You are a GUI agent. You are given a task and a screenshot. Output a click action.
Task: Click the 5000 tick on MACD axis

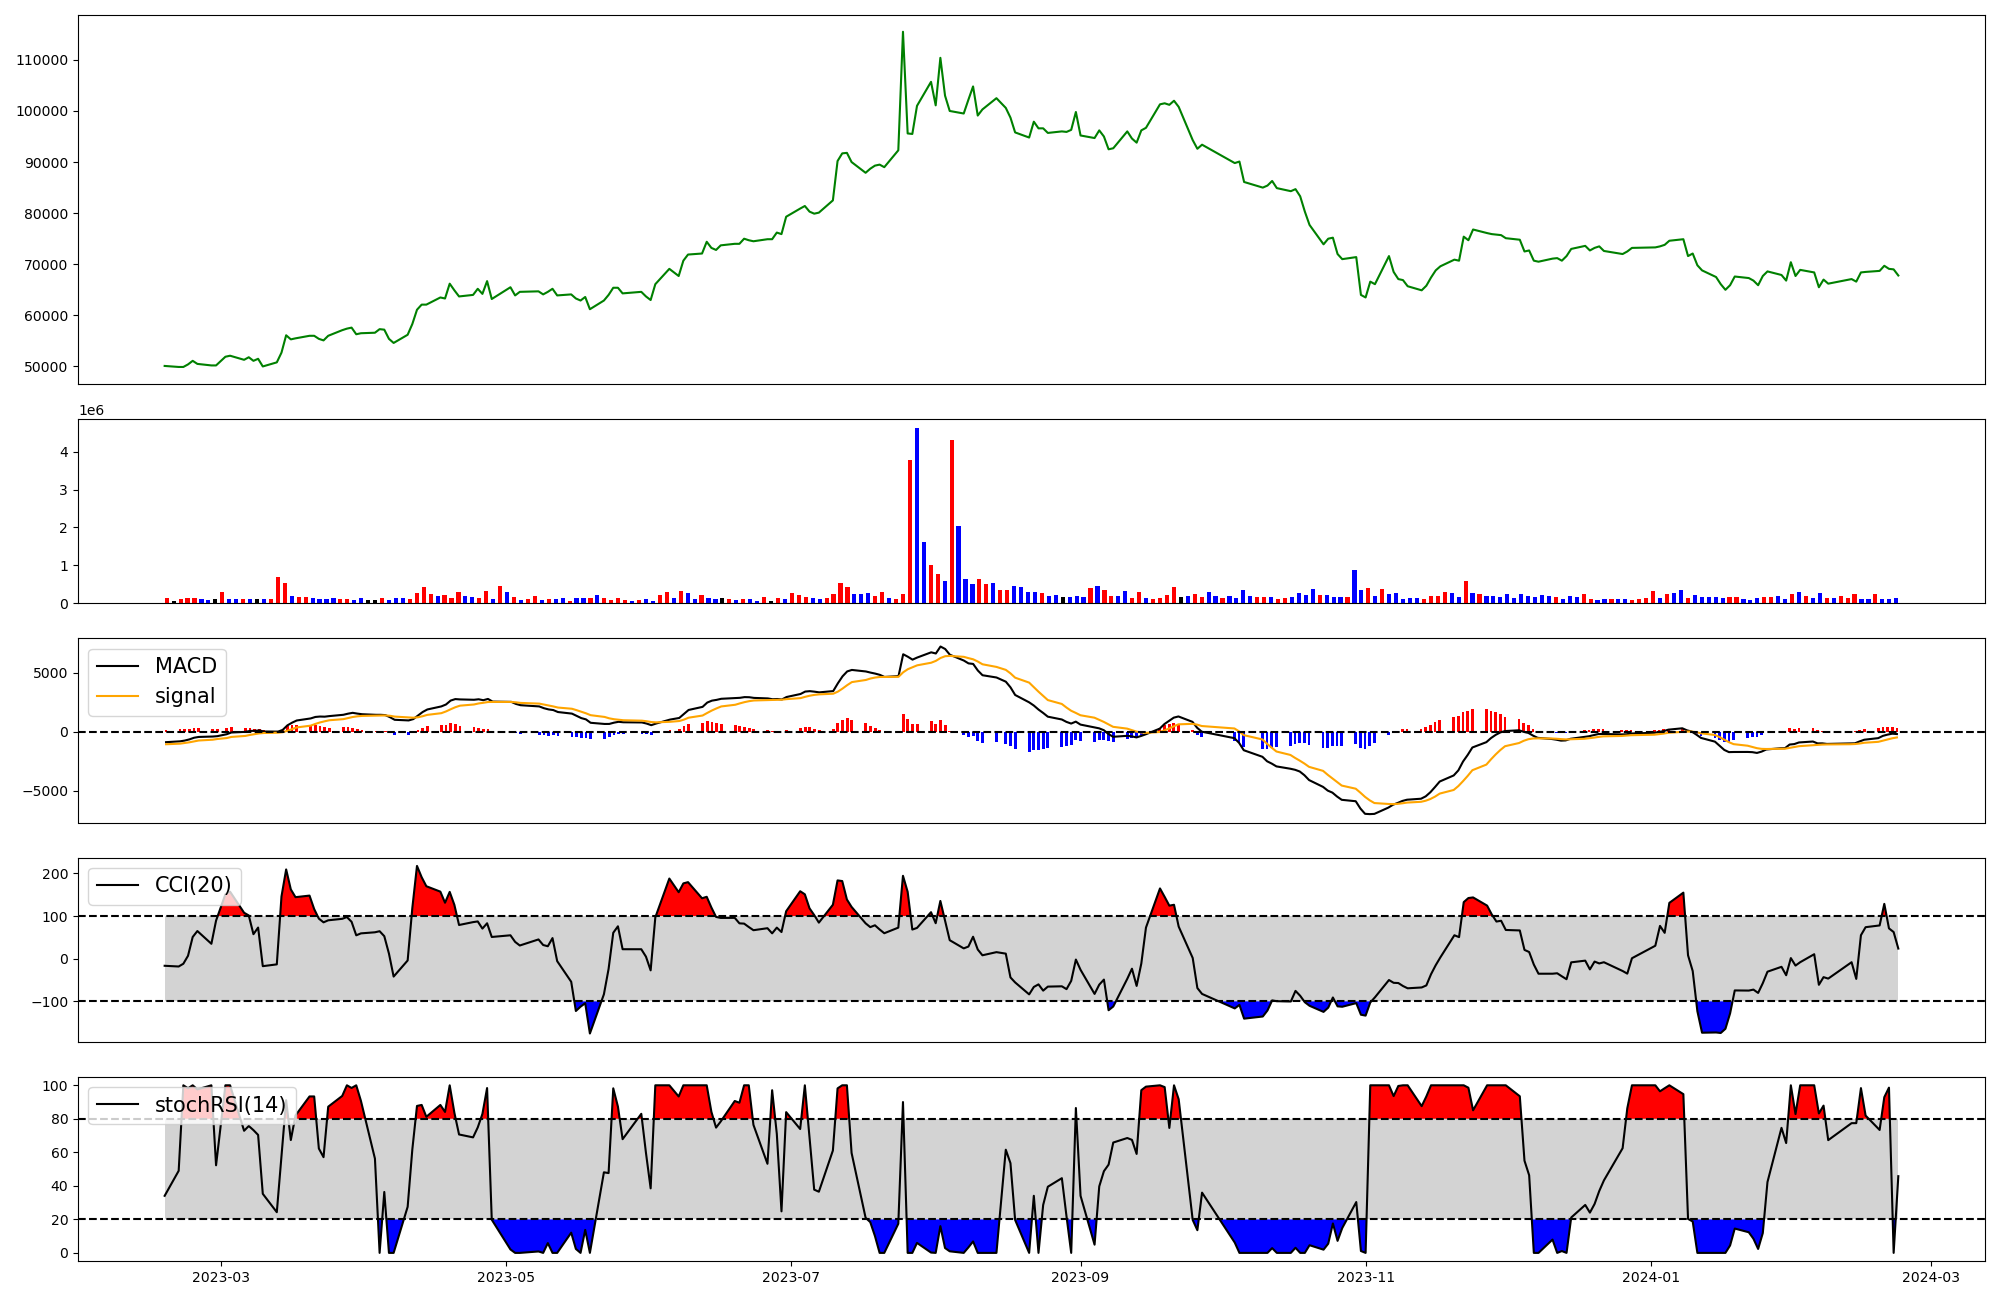click(50, 673)
